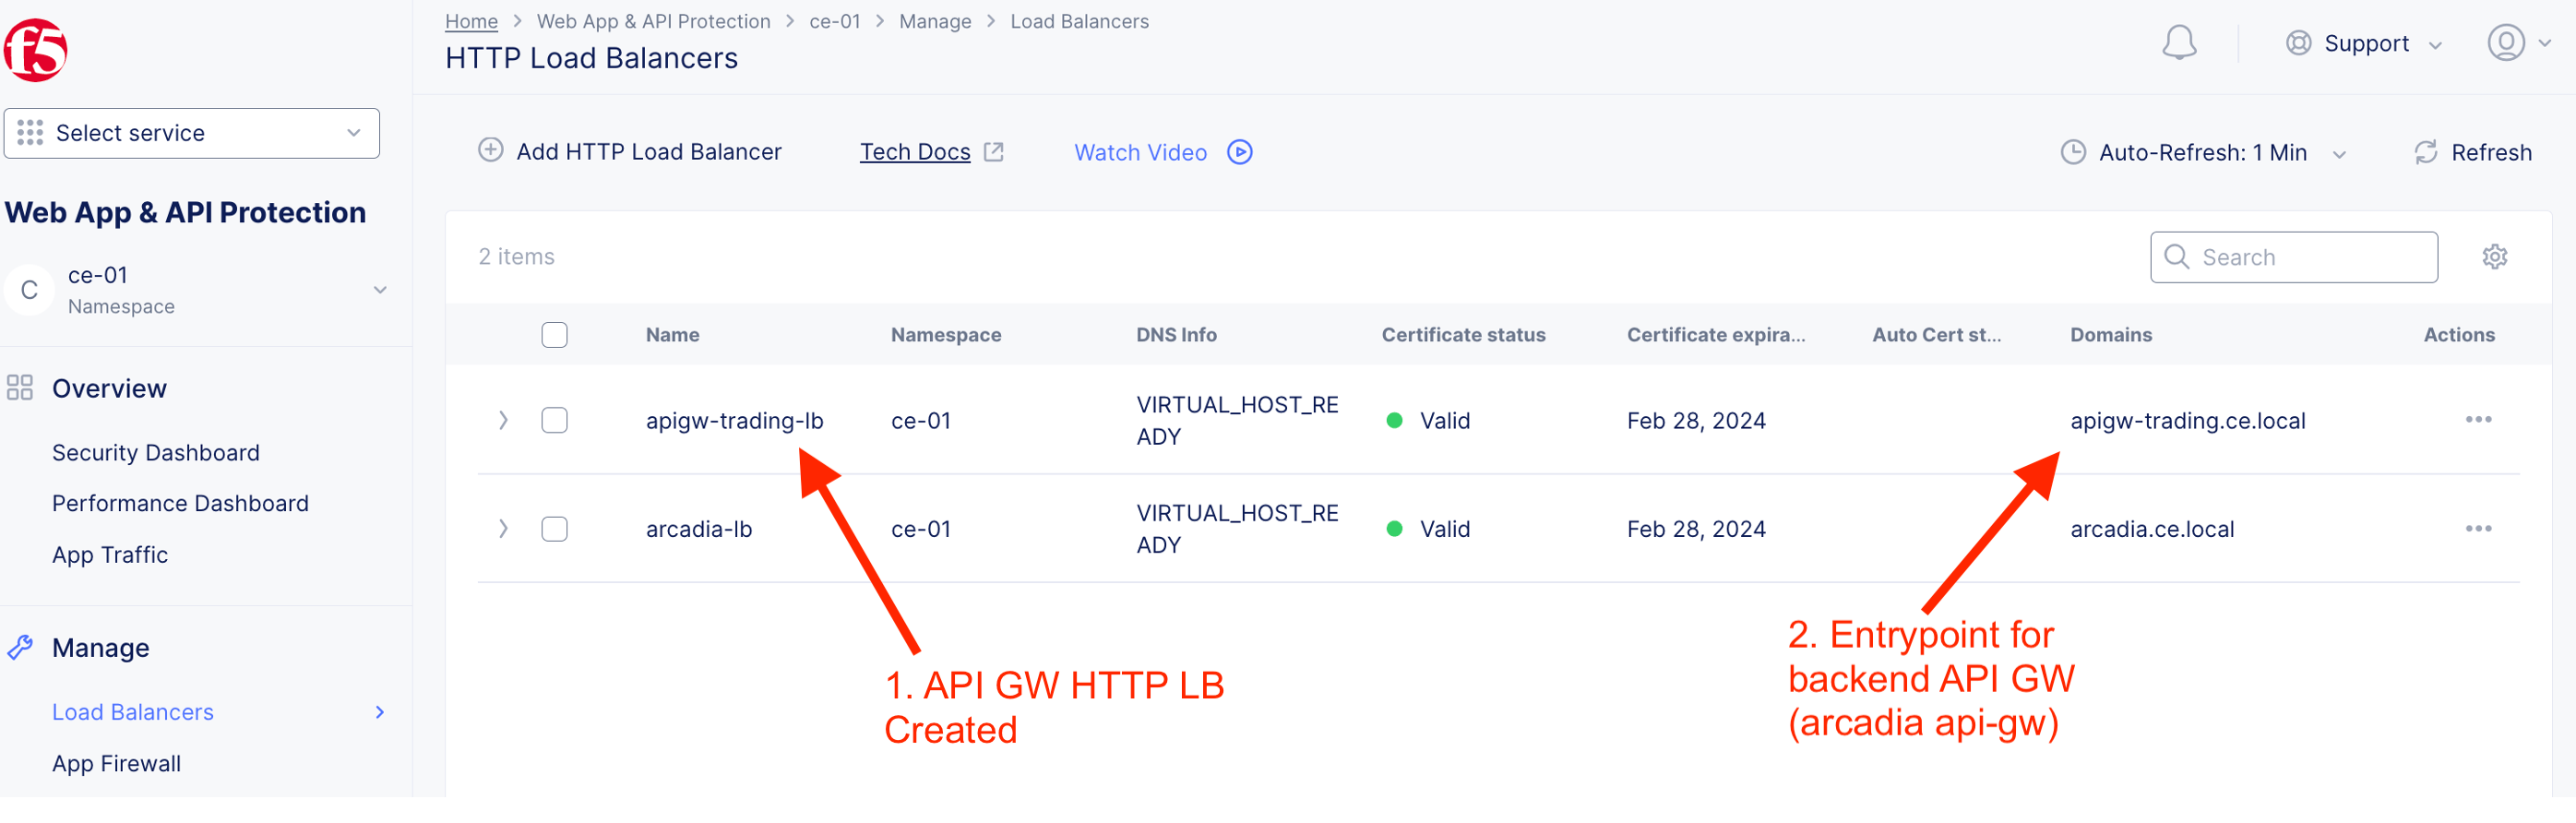Image resolution: width=2576 pixels, height=823 pixels.
Task: Click the plus icon to add load balancer
Action: click(x=490, y=151)
